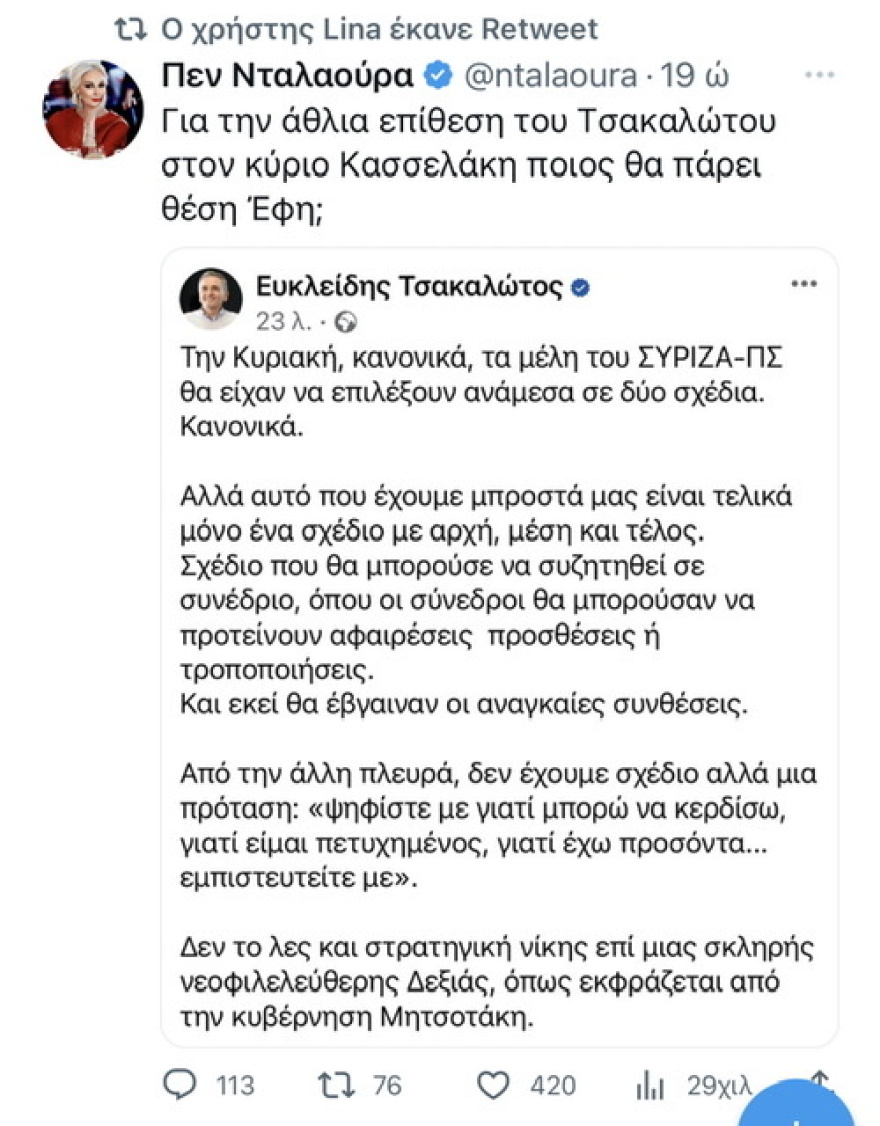This screenshot has width=880, height=1126.
Task: Expand the quoted post's three-dot menu
Action: tap(803, 283)
